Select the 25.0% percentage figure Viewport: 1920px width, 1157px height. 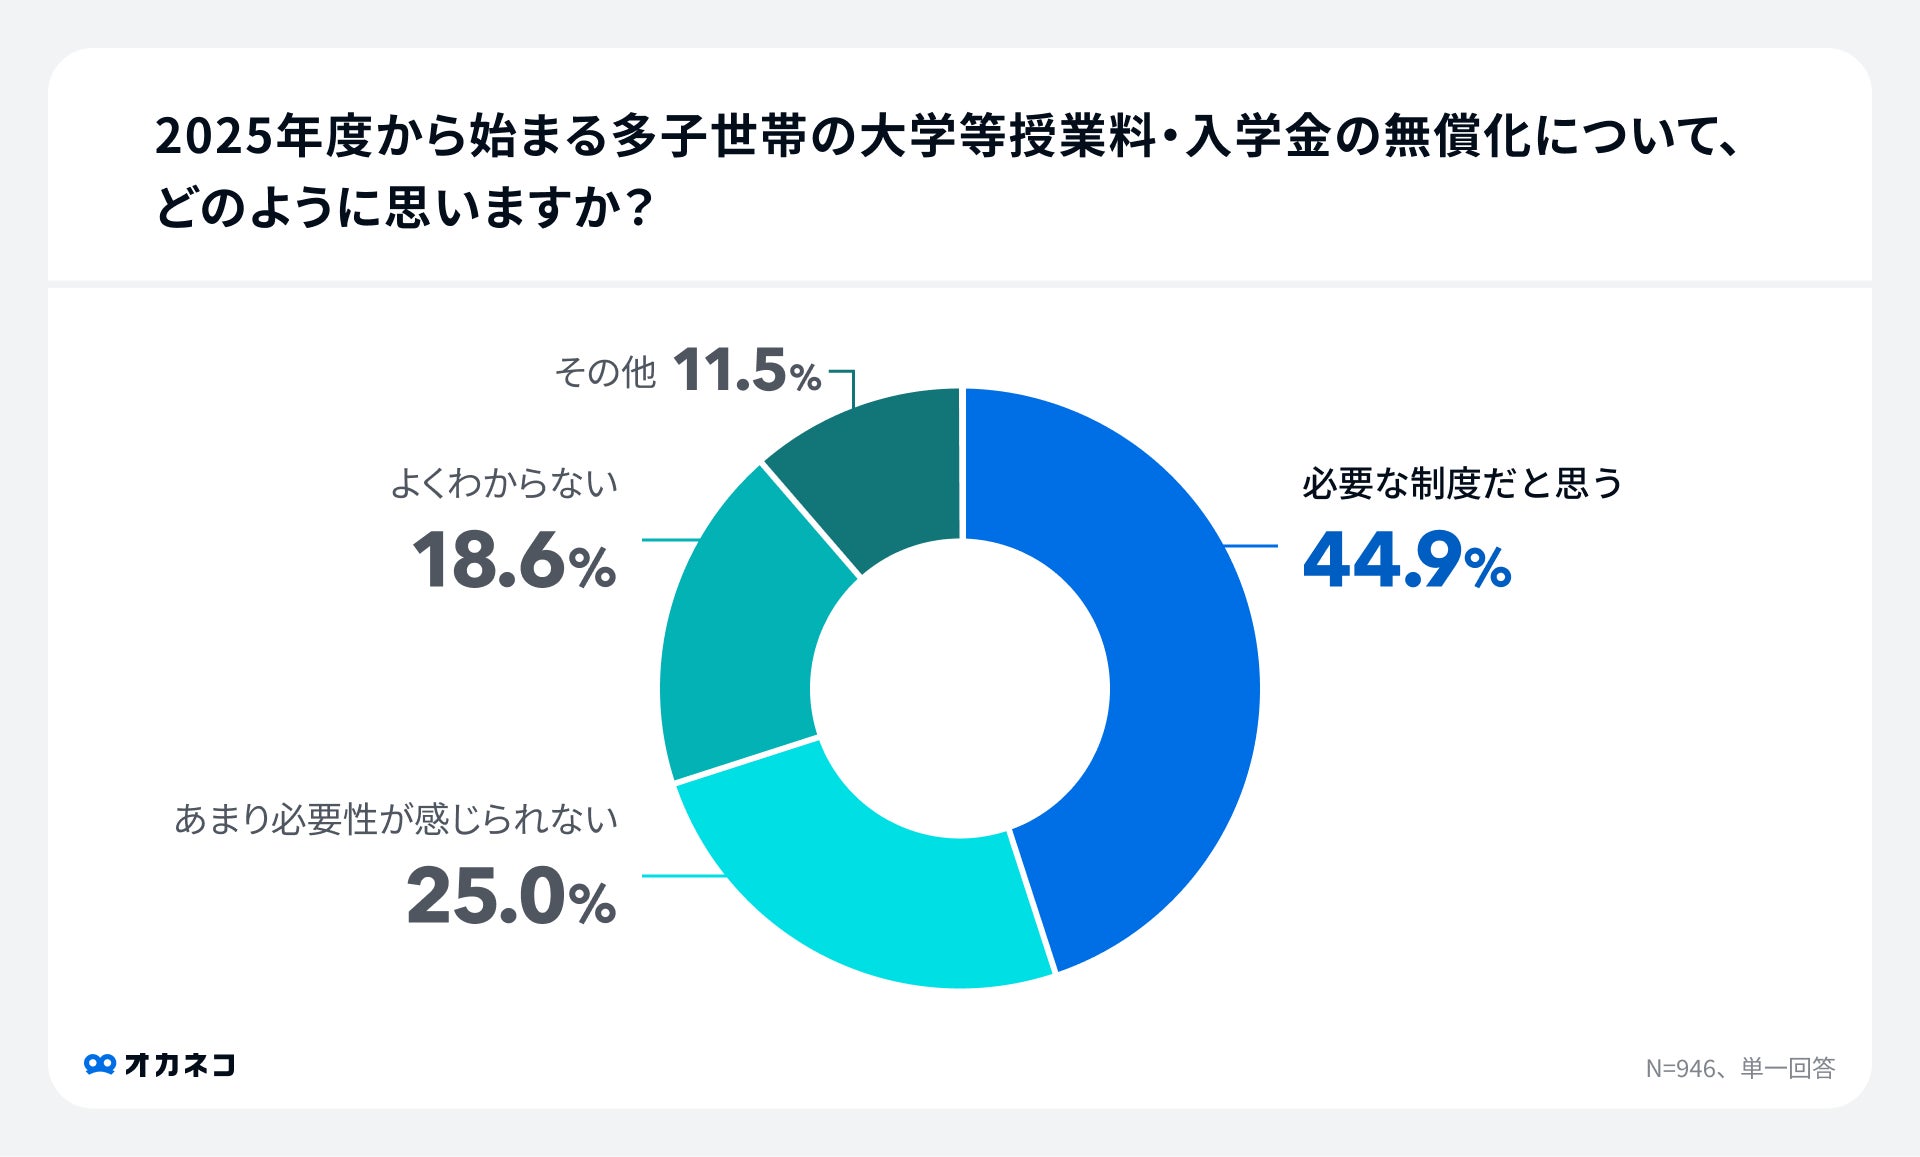(x=511, y=896)
